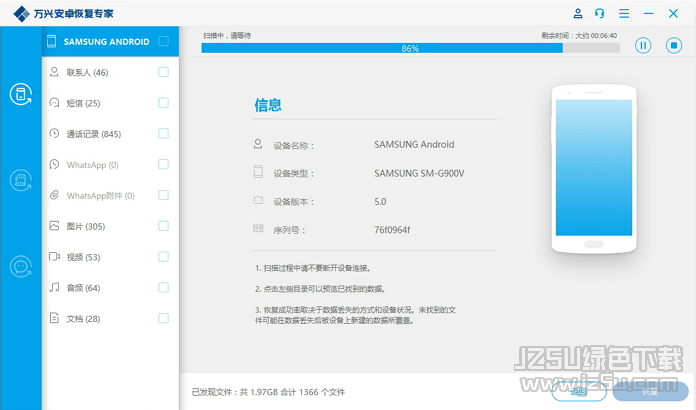Click device version 5.0 value
The image size is (696, 410).
[x=380, y=201]
